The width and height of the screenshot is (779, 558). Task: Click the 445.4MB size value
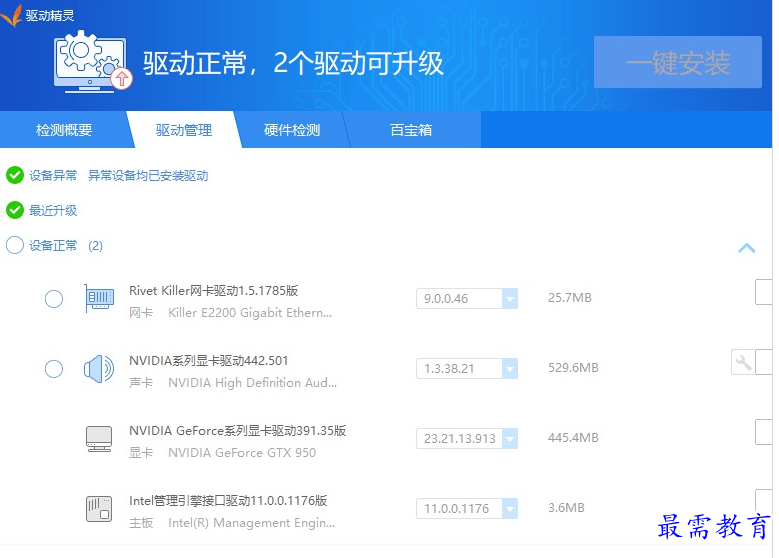coord(573,438)
